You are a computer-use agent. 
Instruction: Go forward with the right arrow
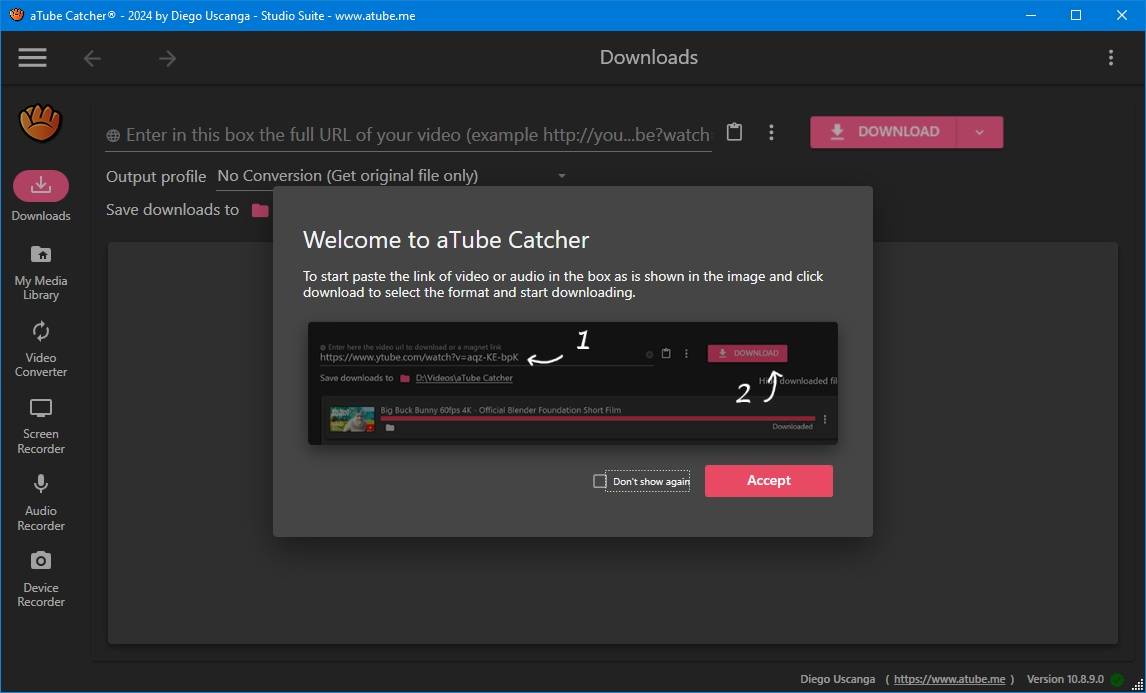(167, 58)
